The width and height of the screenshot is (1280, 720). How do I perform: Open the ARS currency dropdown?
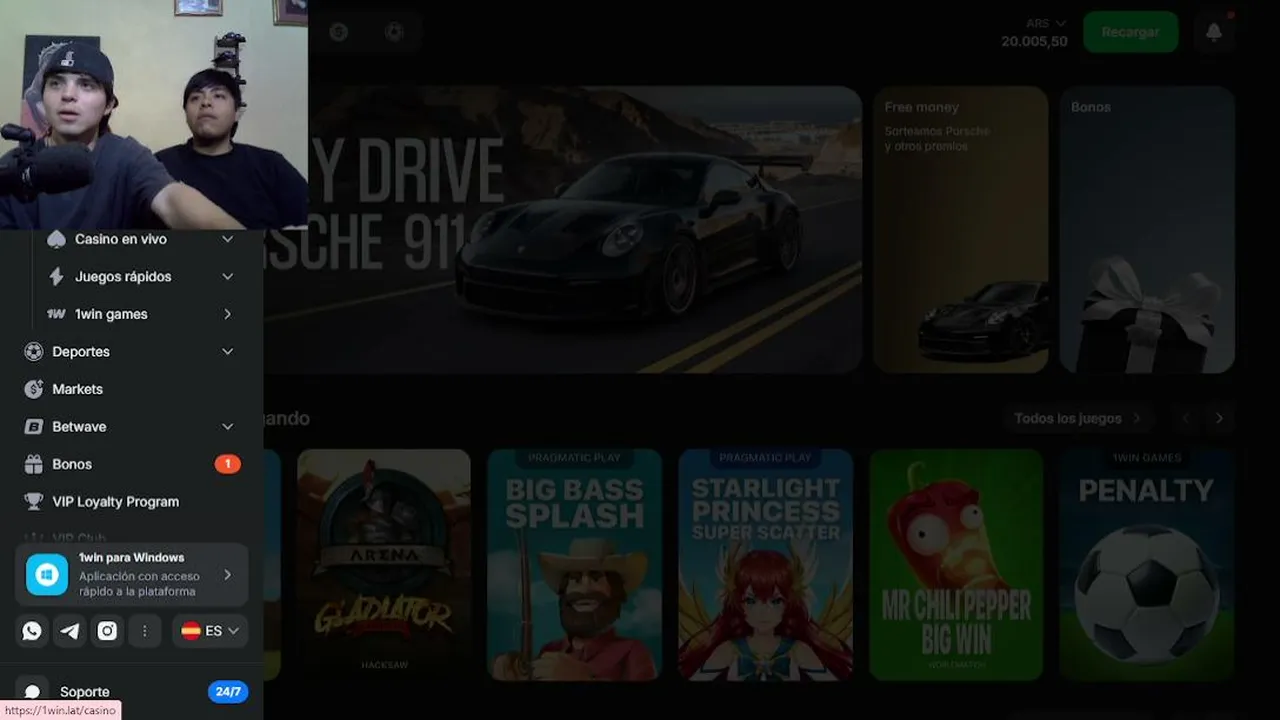(x=1046, y=23)
